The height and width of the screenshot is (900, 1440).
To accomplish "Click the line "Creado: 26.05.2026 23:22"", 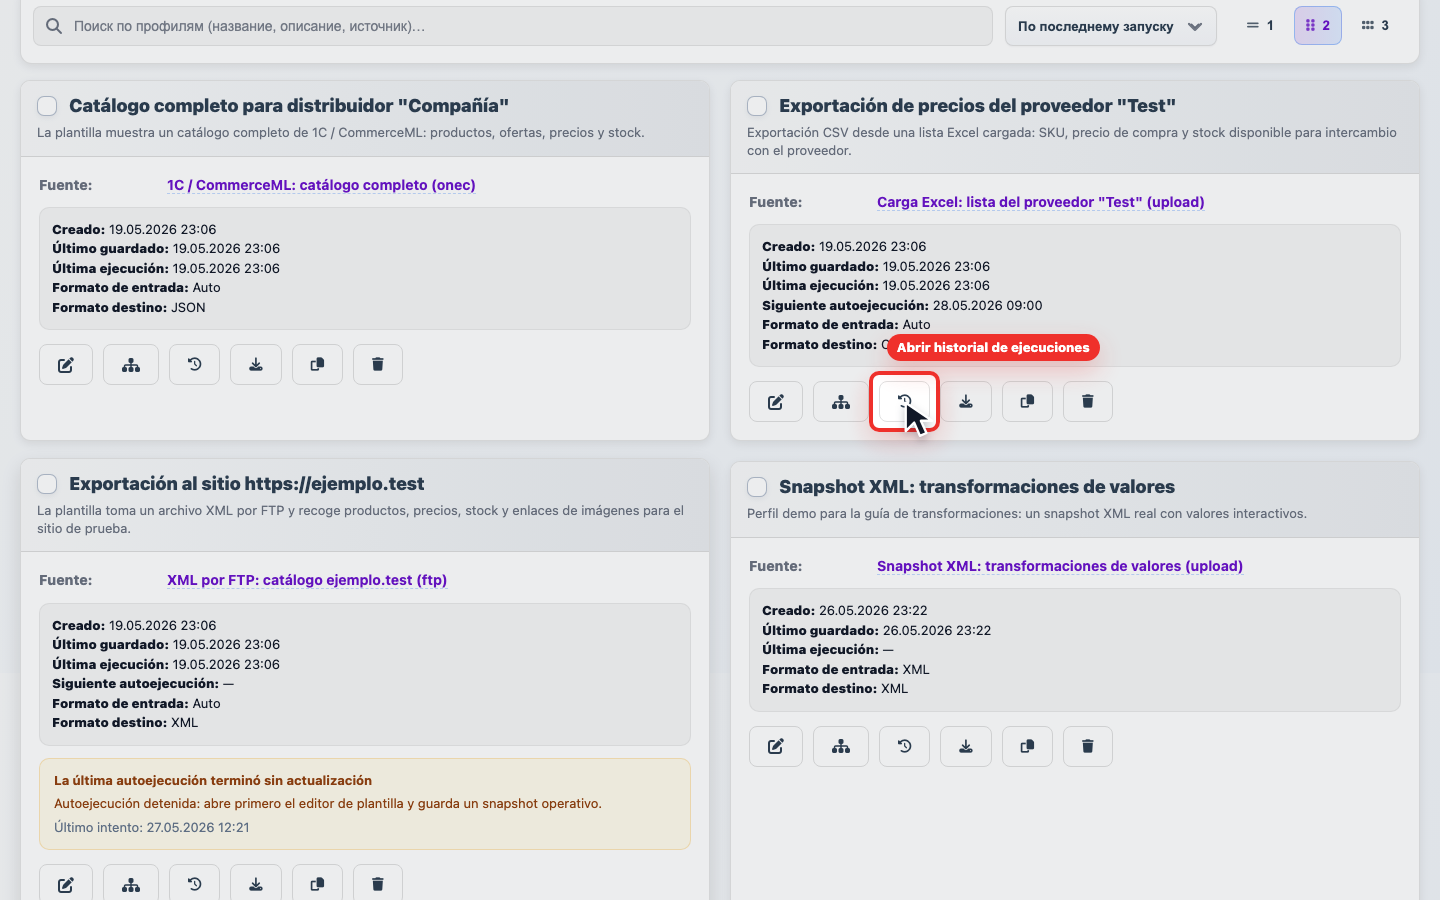I will pos(844,610).
